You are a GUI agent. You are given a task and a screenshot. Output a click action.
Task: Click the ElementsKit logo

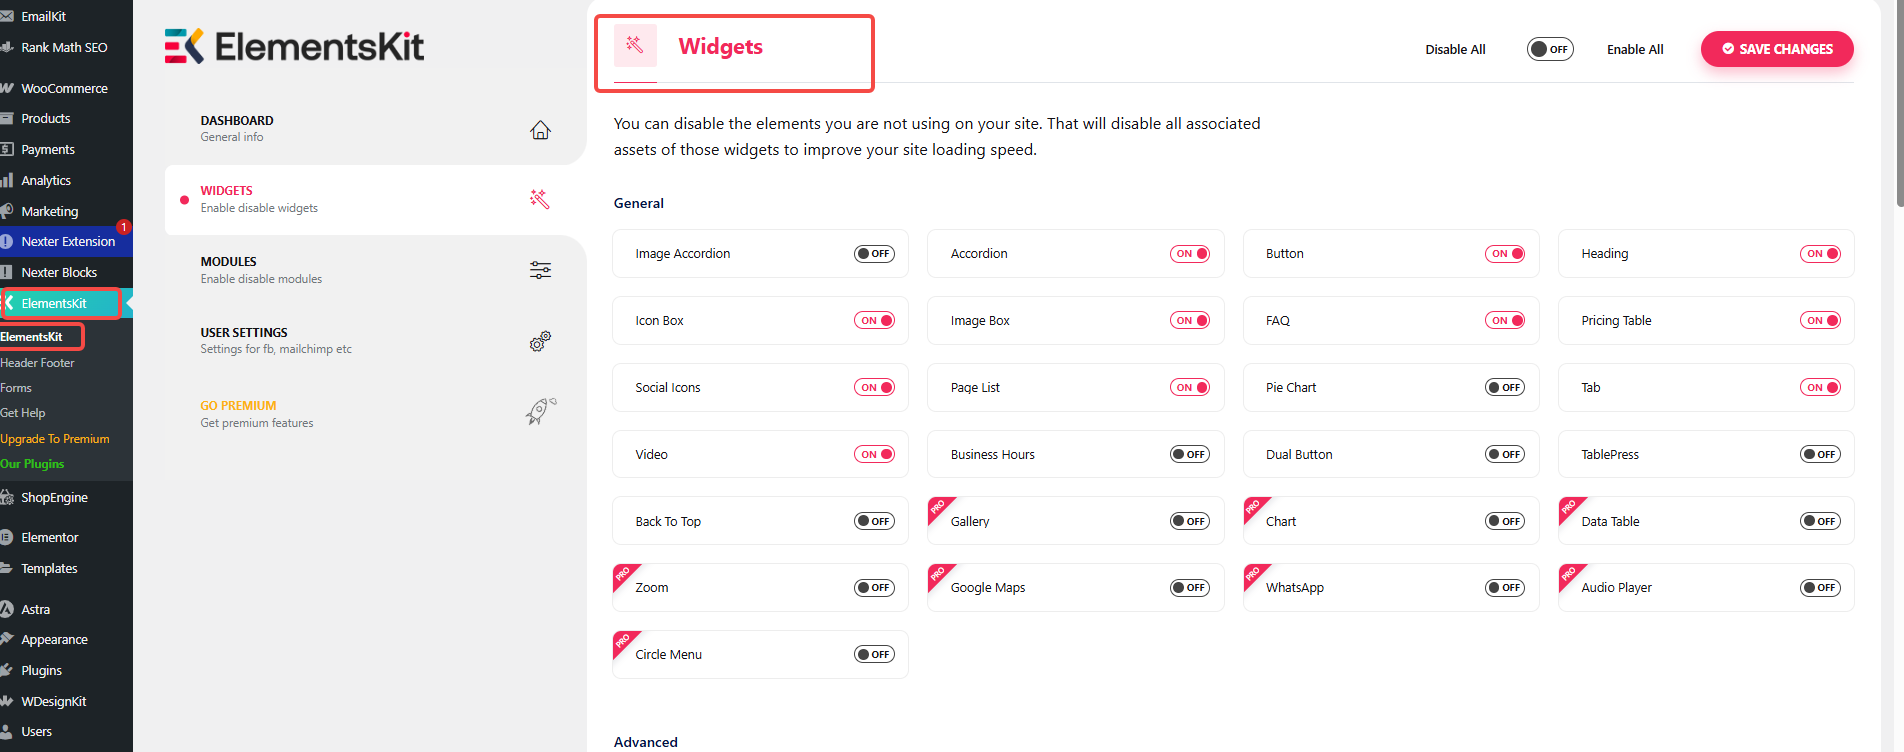point(295,46)
